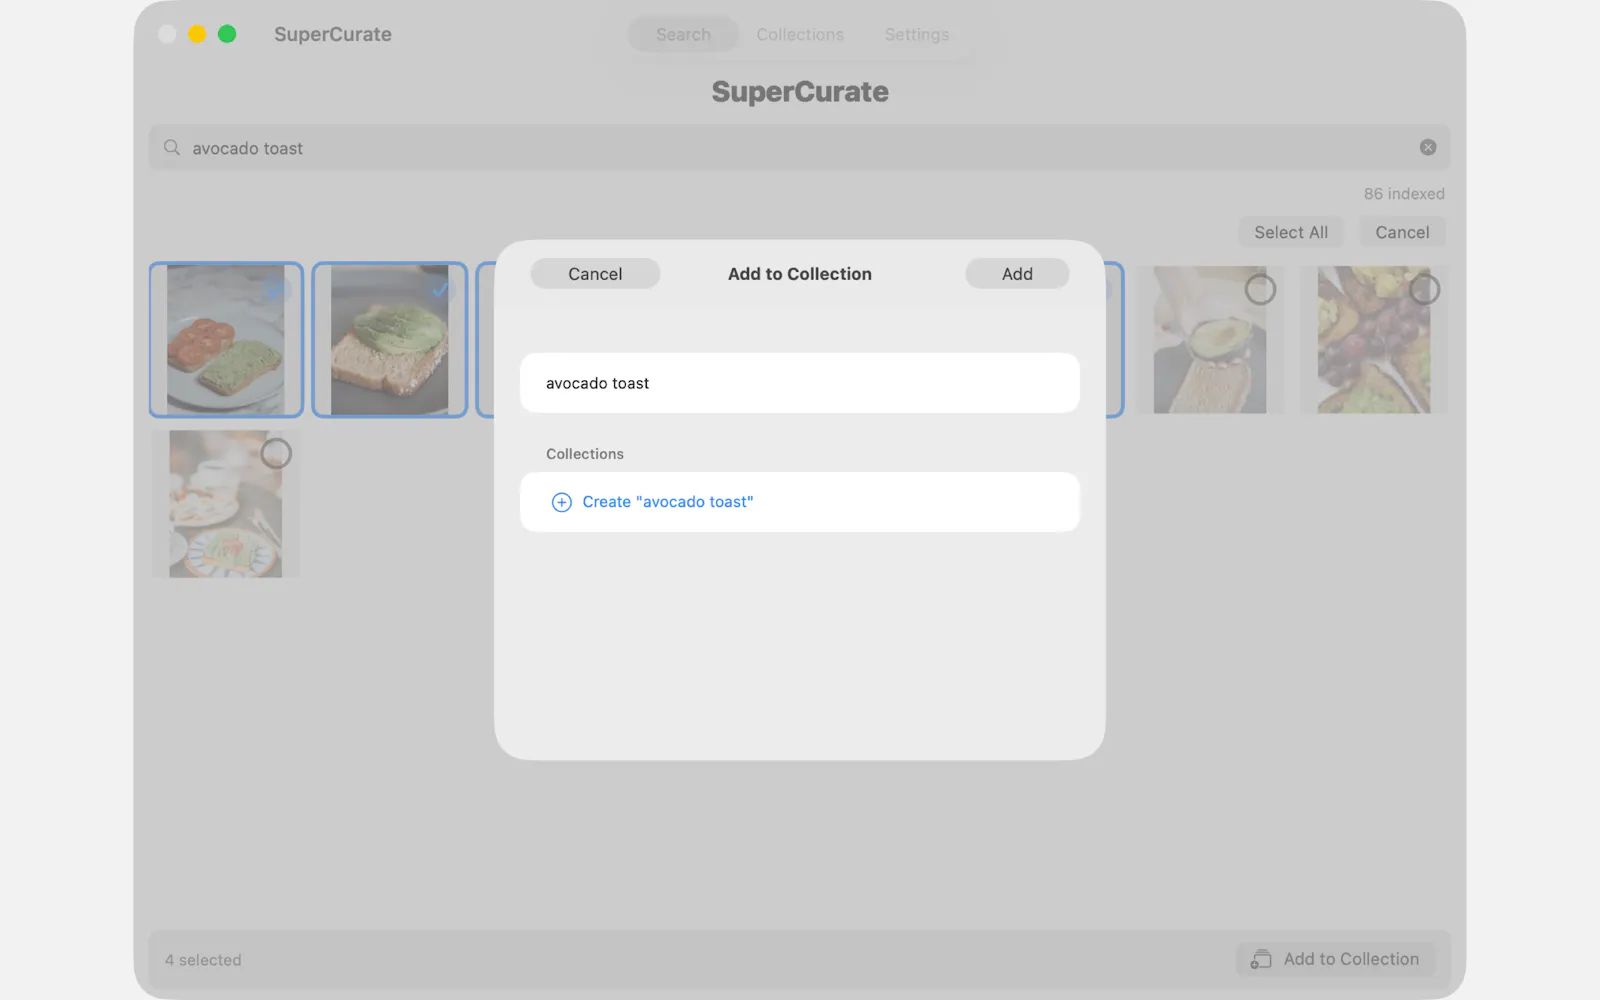Open the breakfast plates thumbnail in second row
This screenshot has width=1600, height=1000.
click(x=226, y=504)
